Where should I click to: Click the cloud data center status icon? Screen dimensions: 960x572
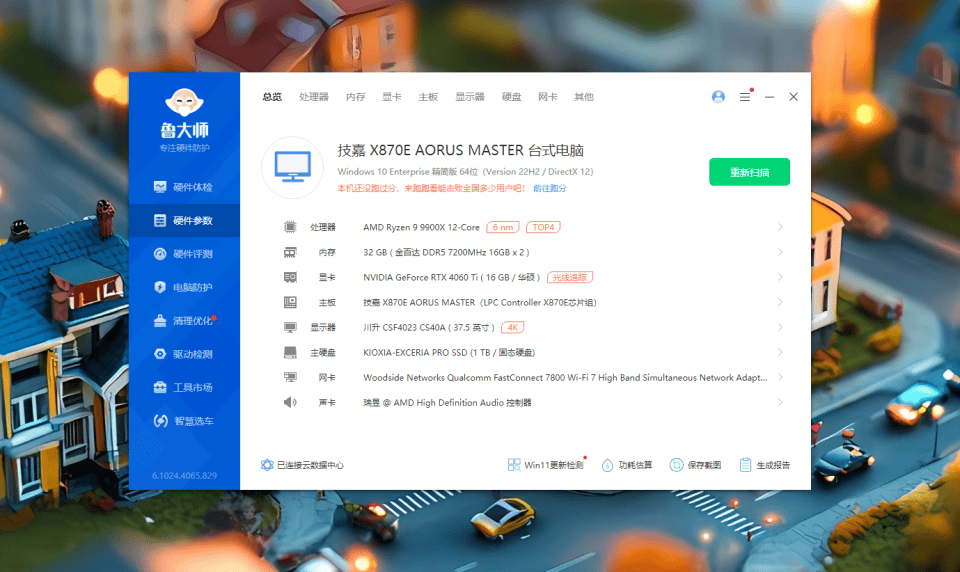[x=267, y=465]
